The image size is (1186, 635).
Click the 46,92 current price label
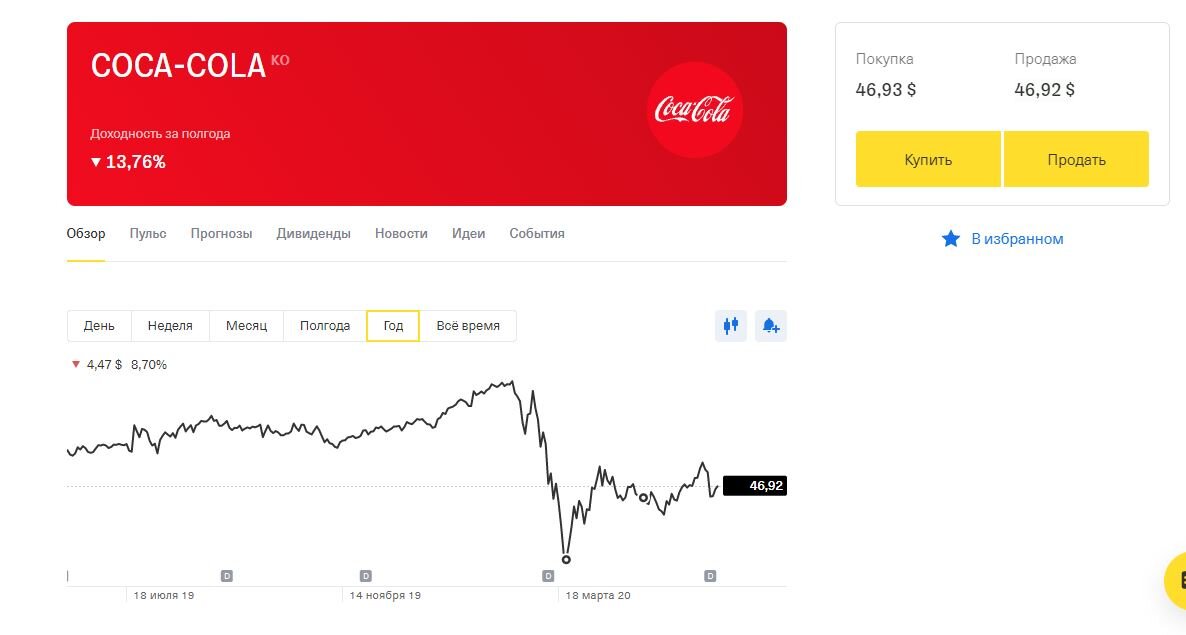(755, 485)
